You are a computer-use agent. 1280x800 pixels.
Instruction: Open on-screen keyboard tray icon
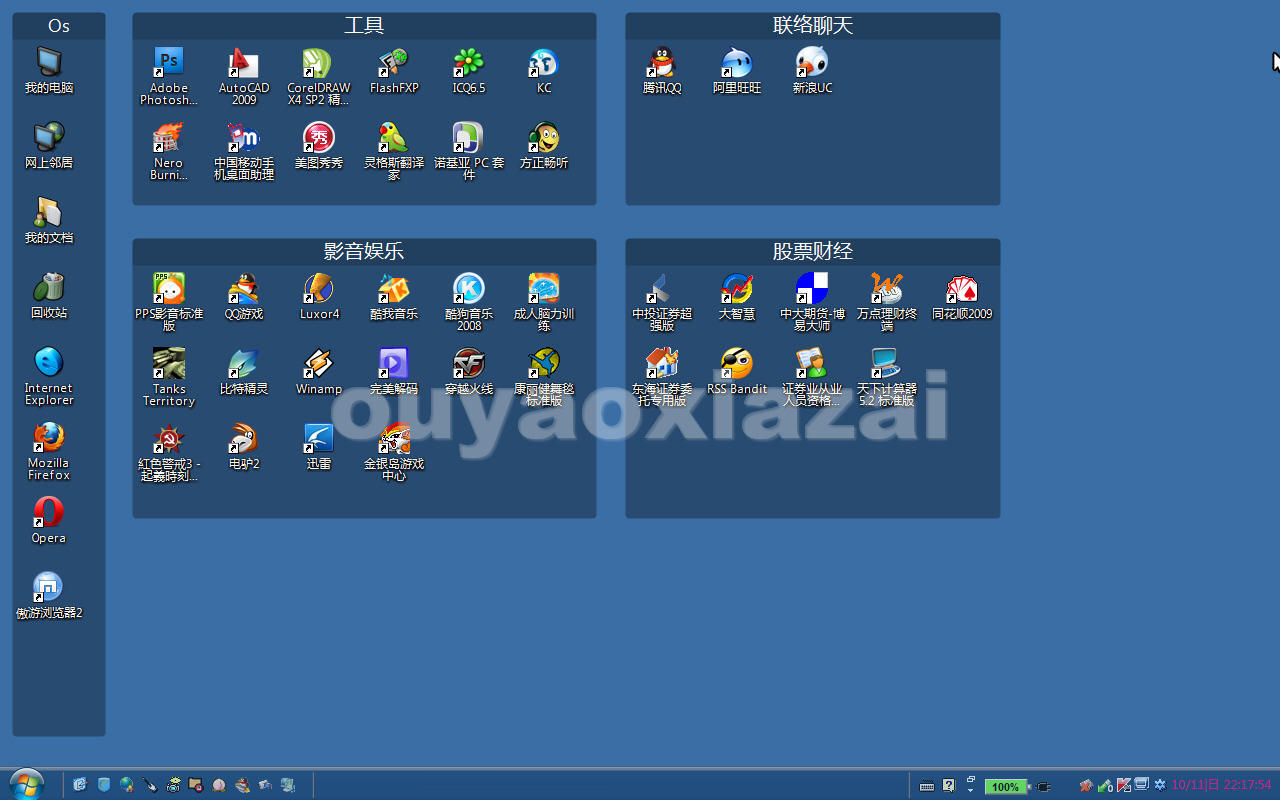pos(927,786)
